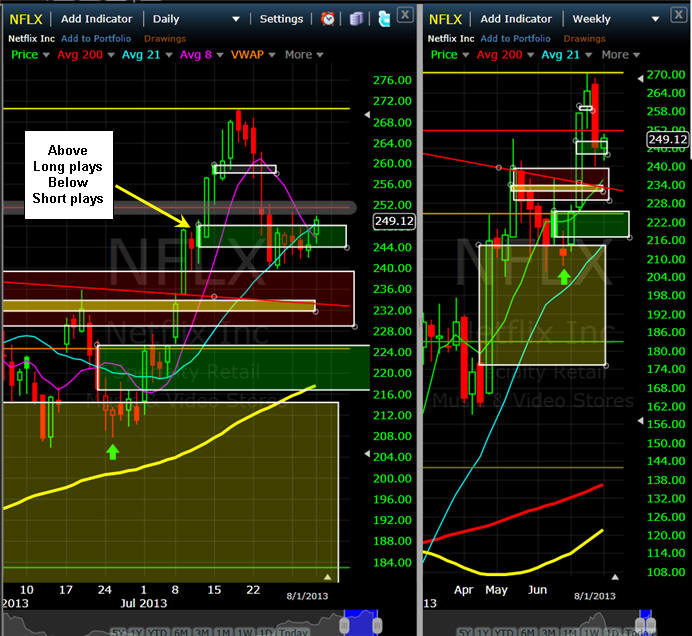
Task: Select the 5Y range in Daily chart
Action: (117, 632)
